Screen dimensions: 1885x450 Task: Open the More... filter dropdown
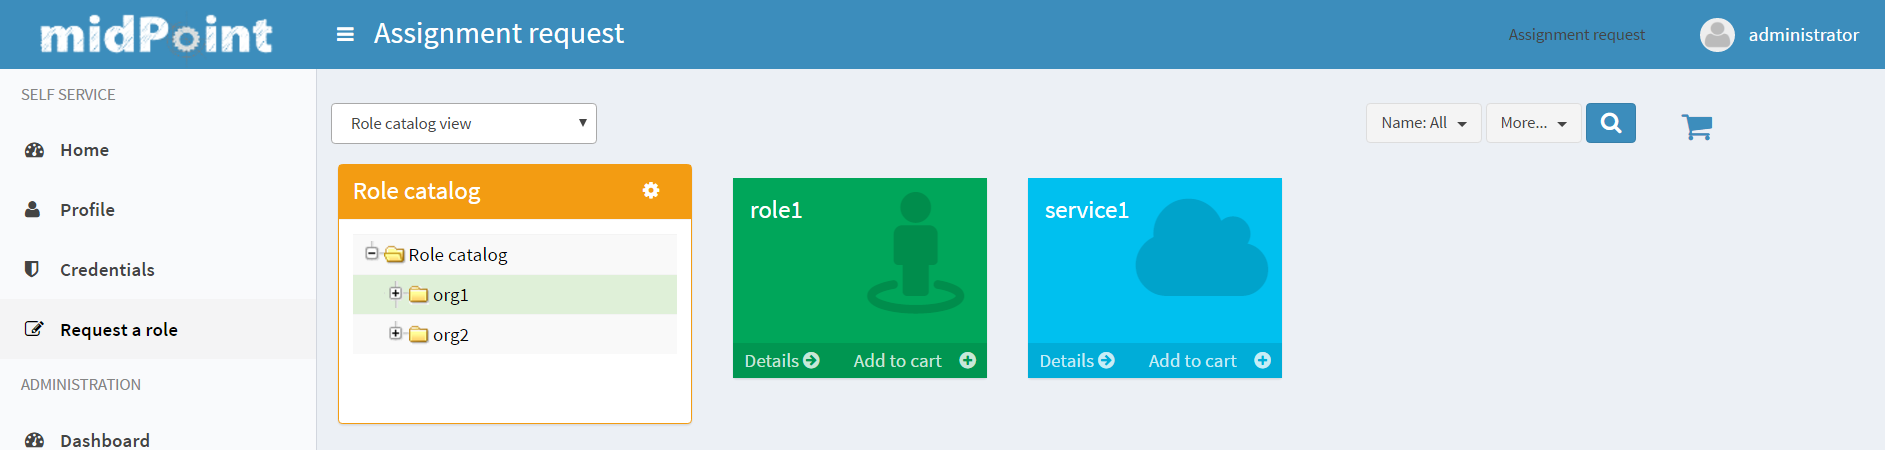point(1533,123)
